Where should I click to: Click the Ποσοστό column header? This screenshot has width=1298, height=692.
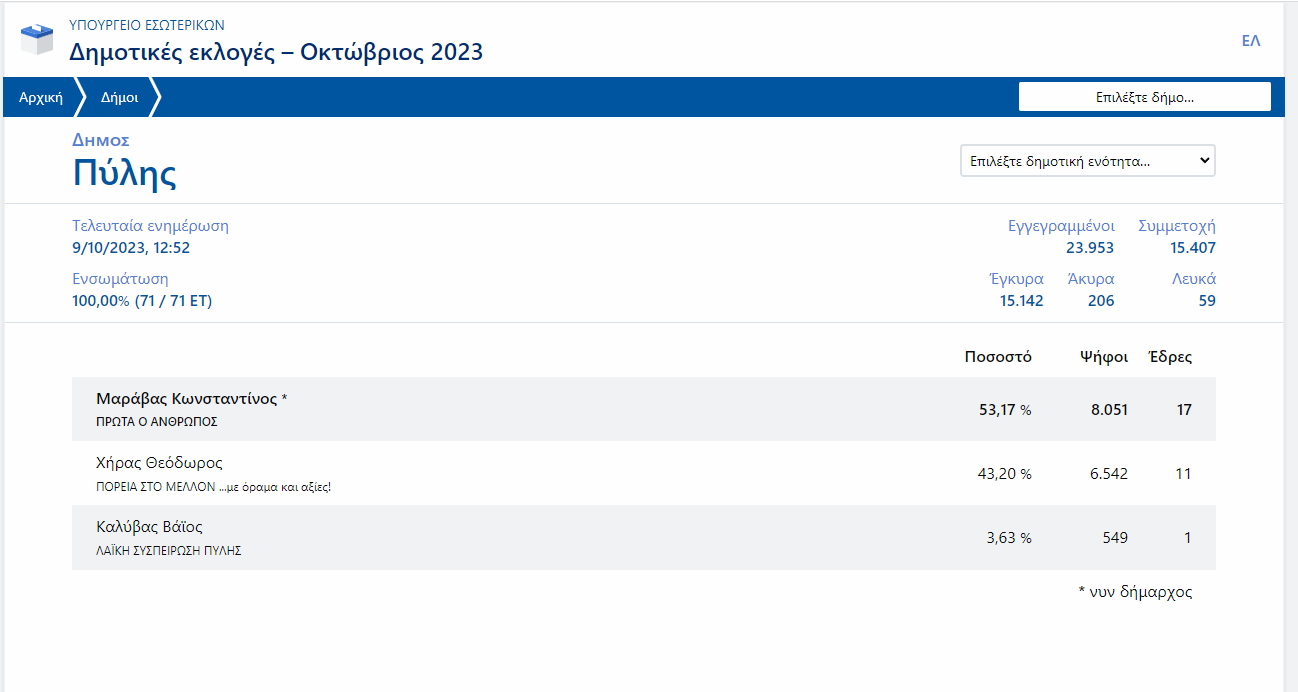(997, 357)
